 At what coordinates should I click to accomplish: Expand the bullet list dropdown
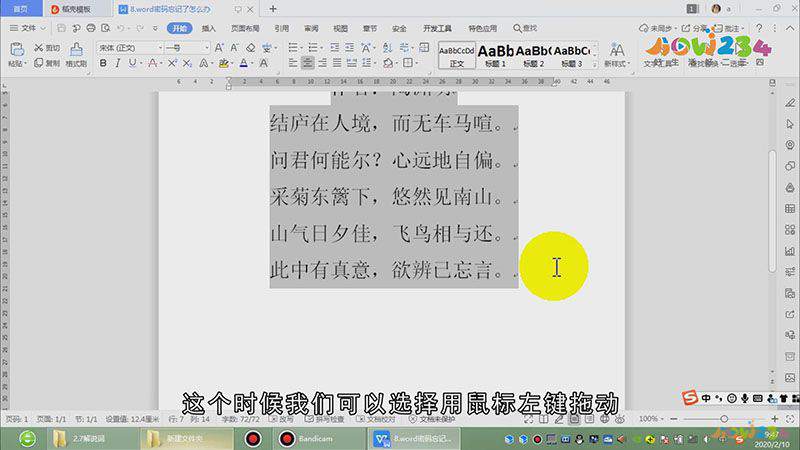(x=301, y=47)
